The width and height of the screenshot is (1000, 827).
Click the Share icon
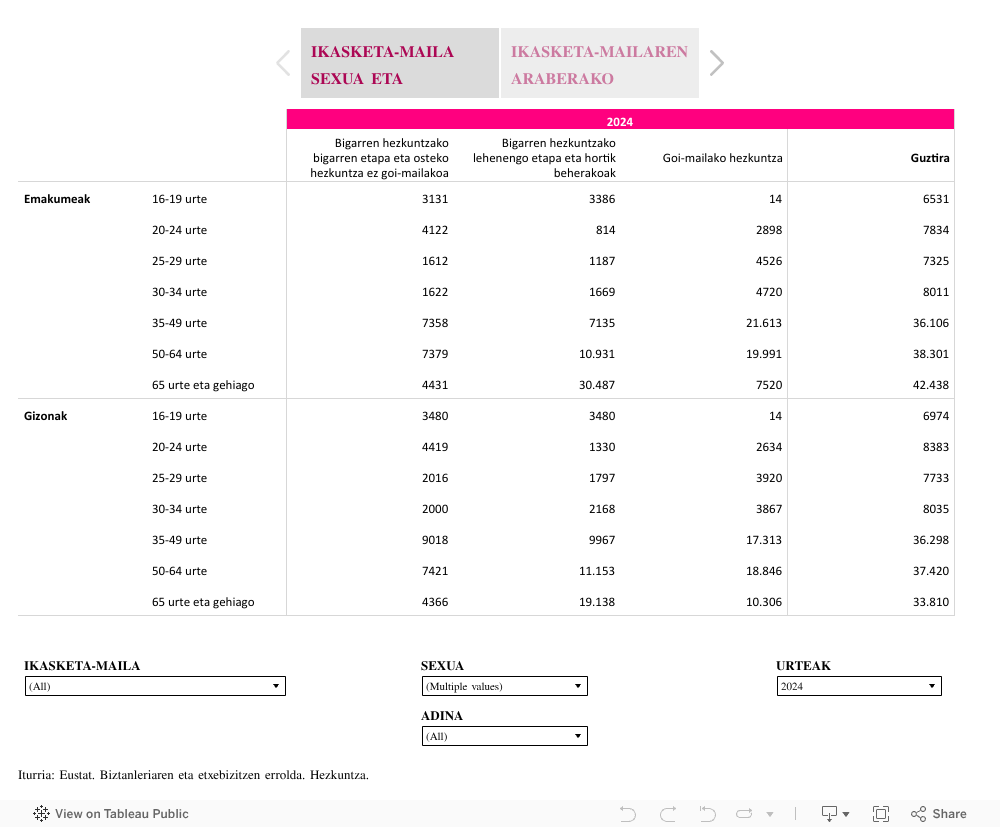918,814
